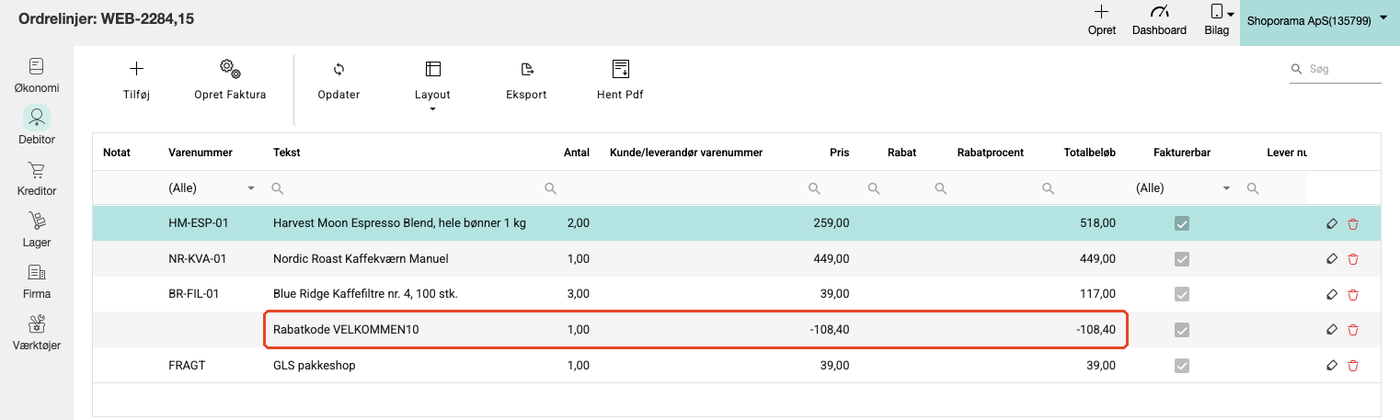
Task: Edit the BR-FIL-01 order line
Action: 1331,294
